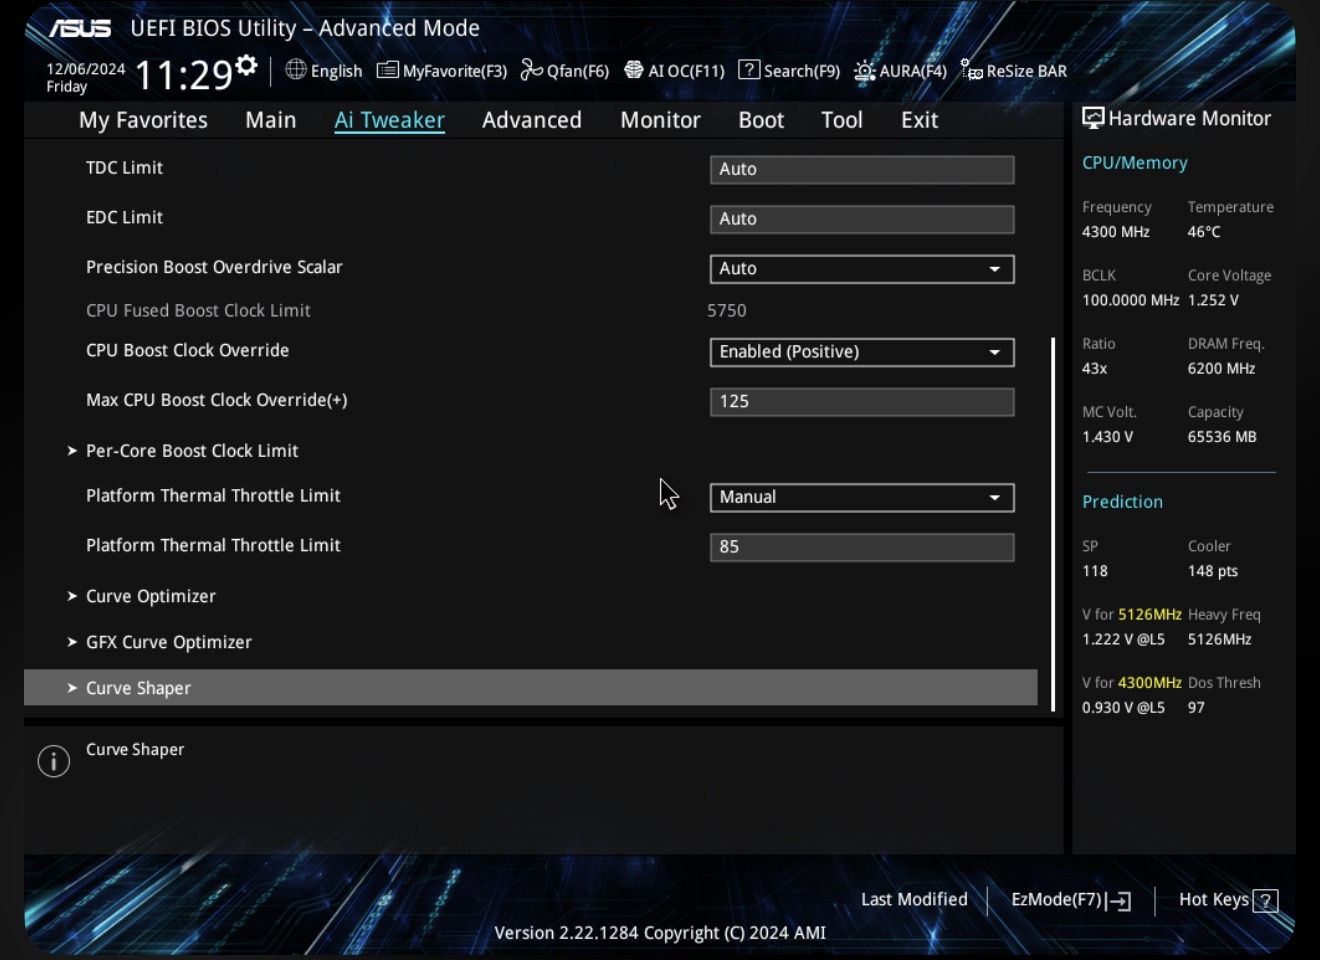Click the 11:29 clock display
The image size is (1320, 960).
[183, 74]
